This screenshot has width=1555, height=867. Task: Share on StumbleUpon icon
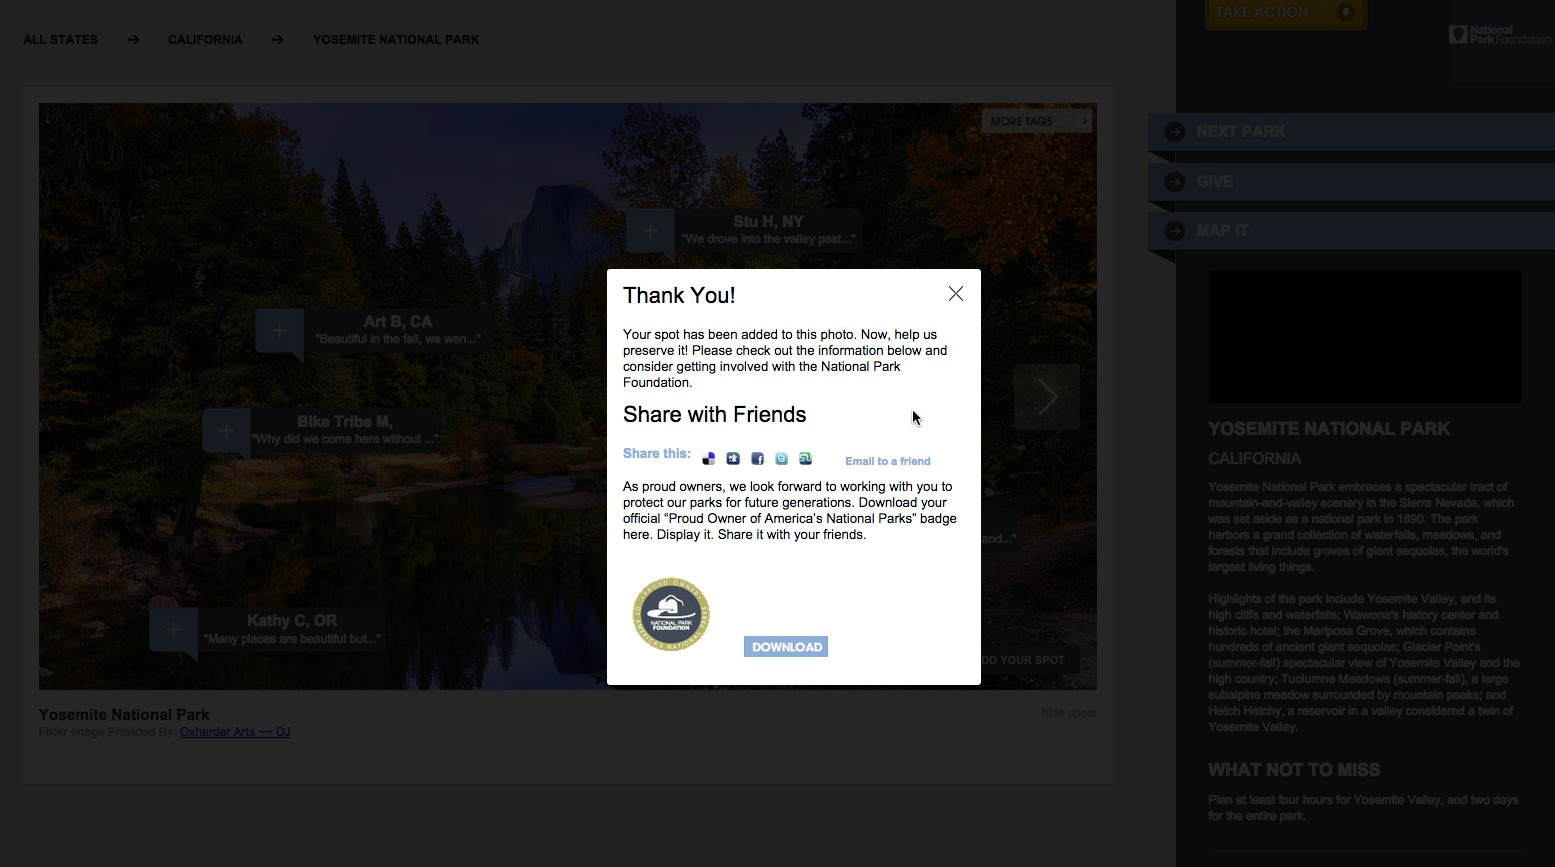(805, 459)
